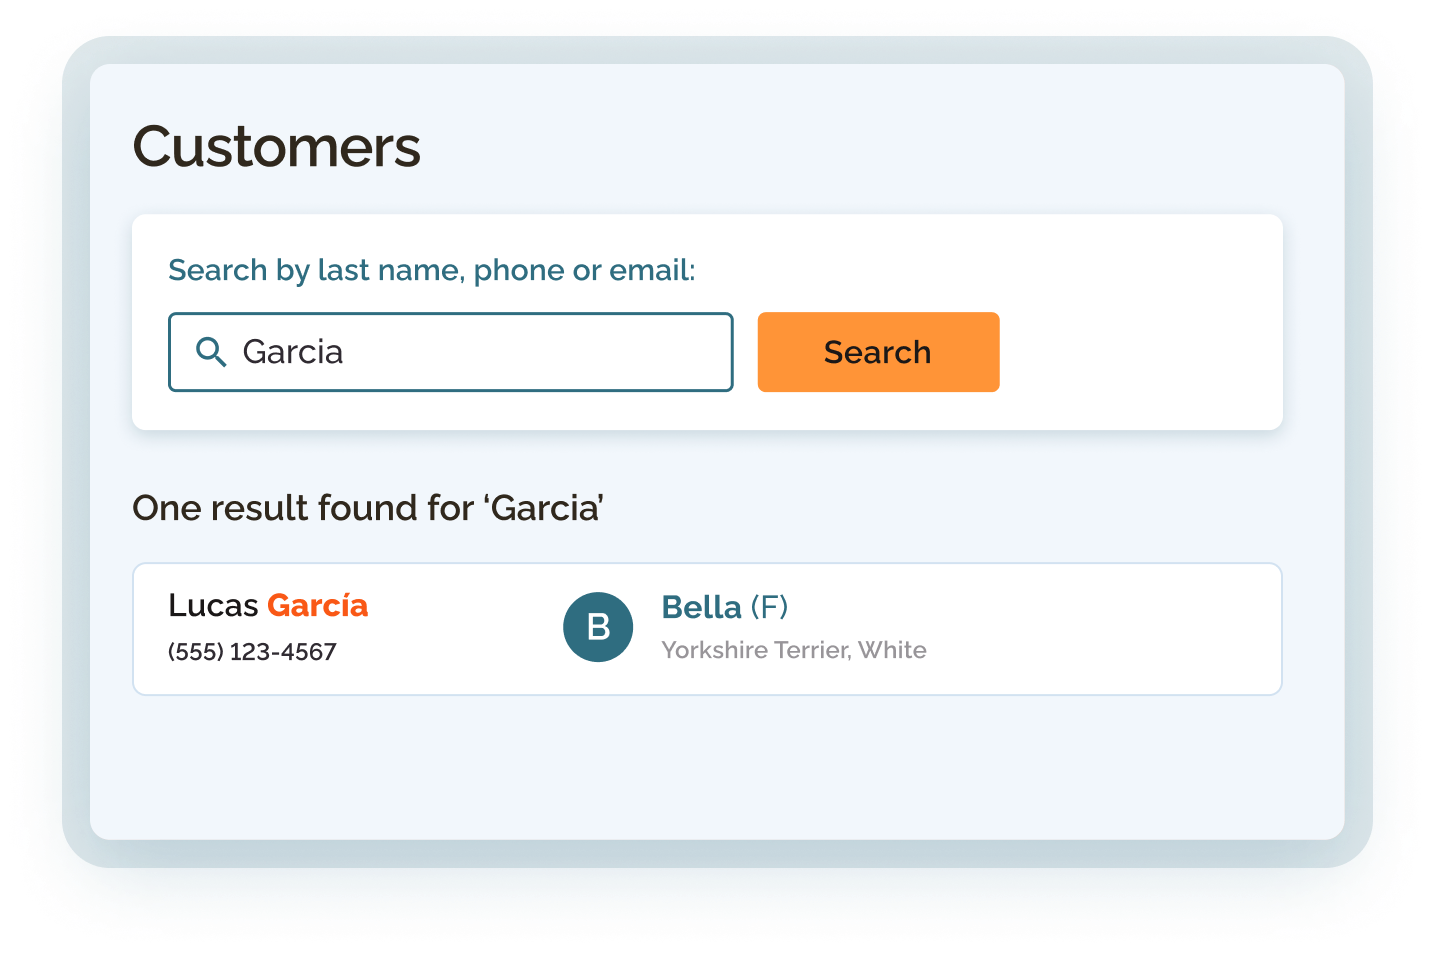The image size is (1435, 956).
Task: Click the Yorkshire Terrier, White breed description
Action: pos(794,650)
